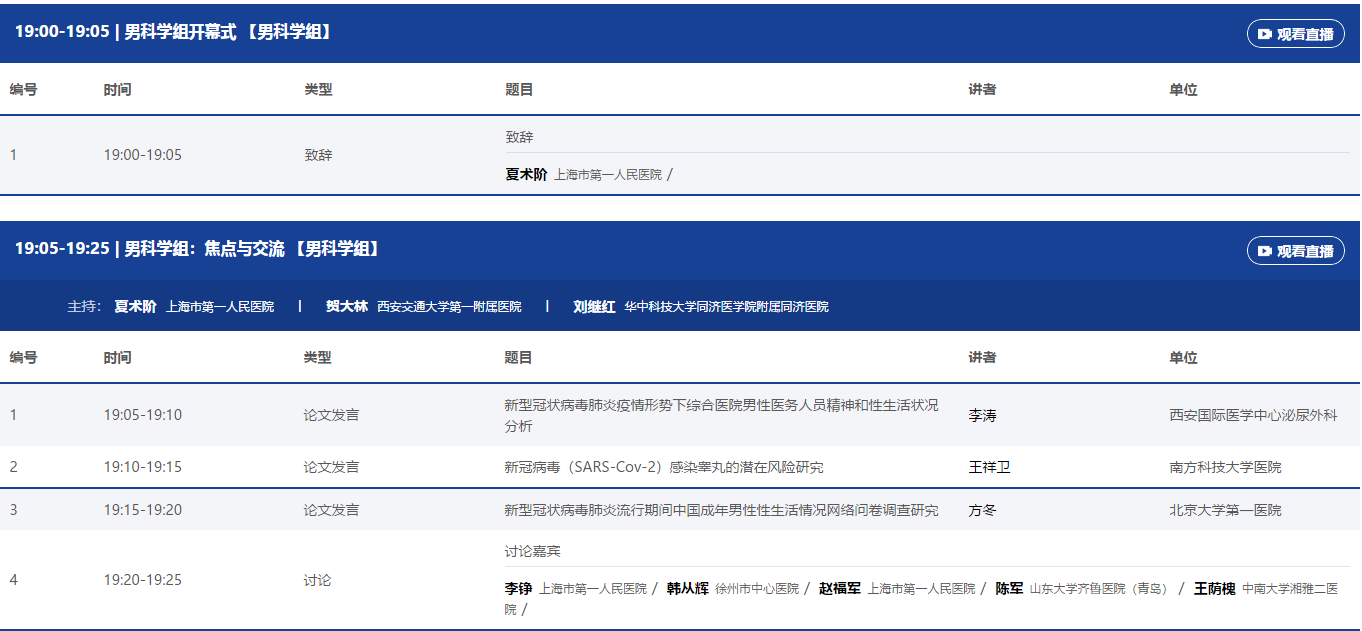
Task: Select discussion guest 赵福军
Action: click(839, 588)
